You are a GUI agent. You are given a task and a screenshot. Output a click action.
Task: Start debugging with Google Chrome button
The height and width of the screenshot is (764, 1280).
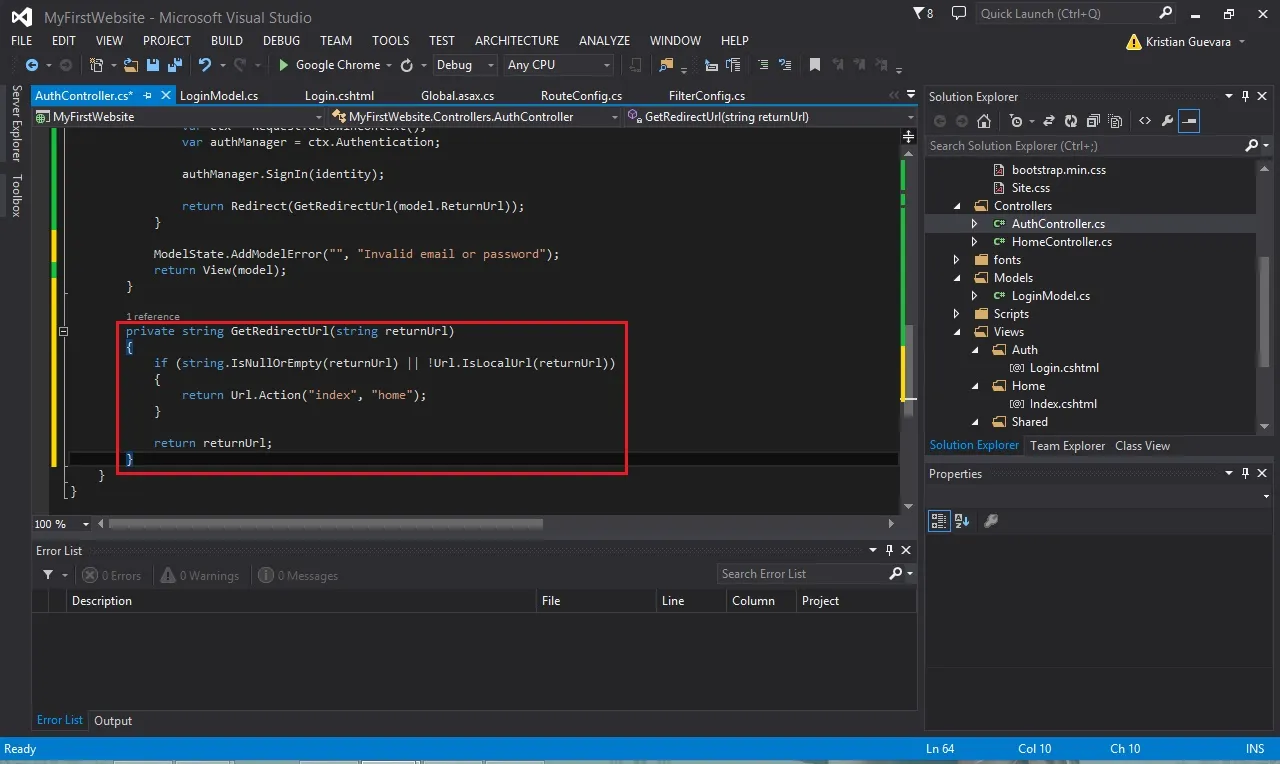point(329,65)
